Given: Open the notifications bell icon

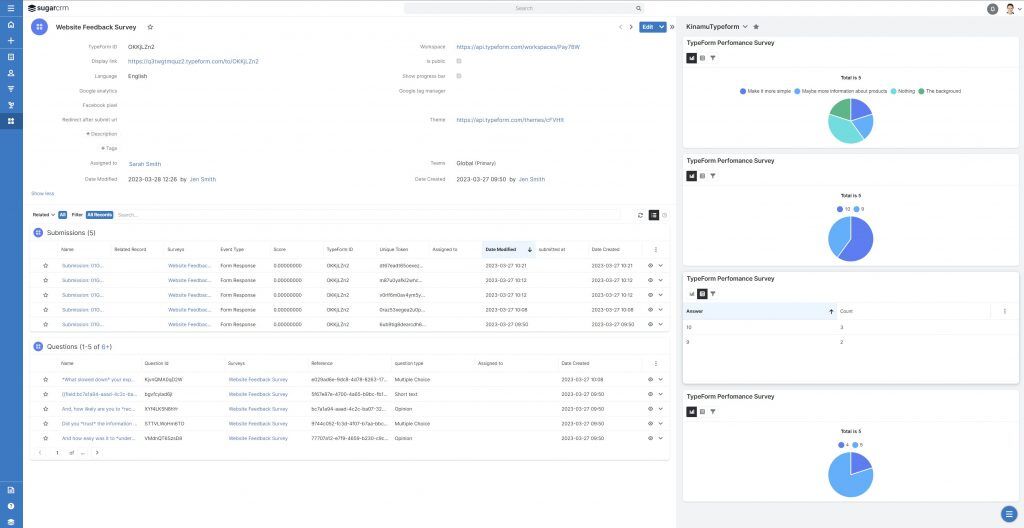Looking at the screenshot, I should [993, 8].
